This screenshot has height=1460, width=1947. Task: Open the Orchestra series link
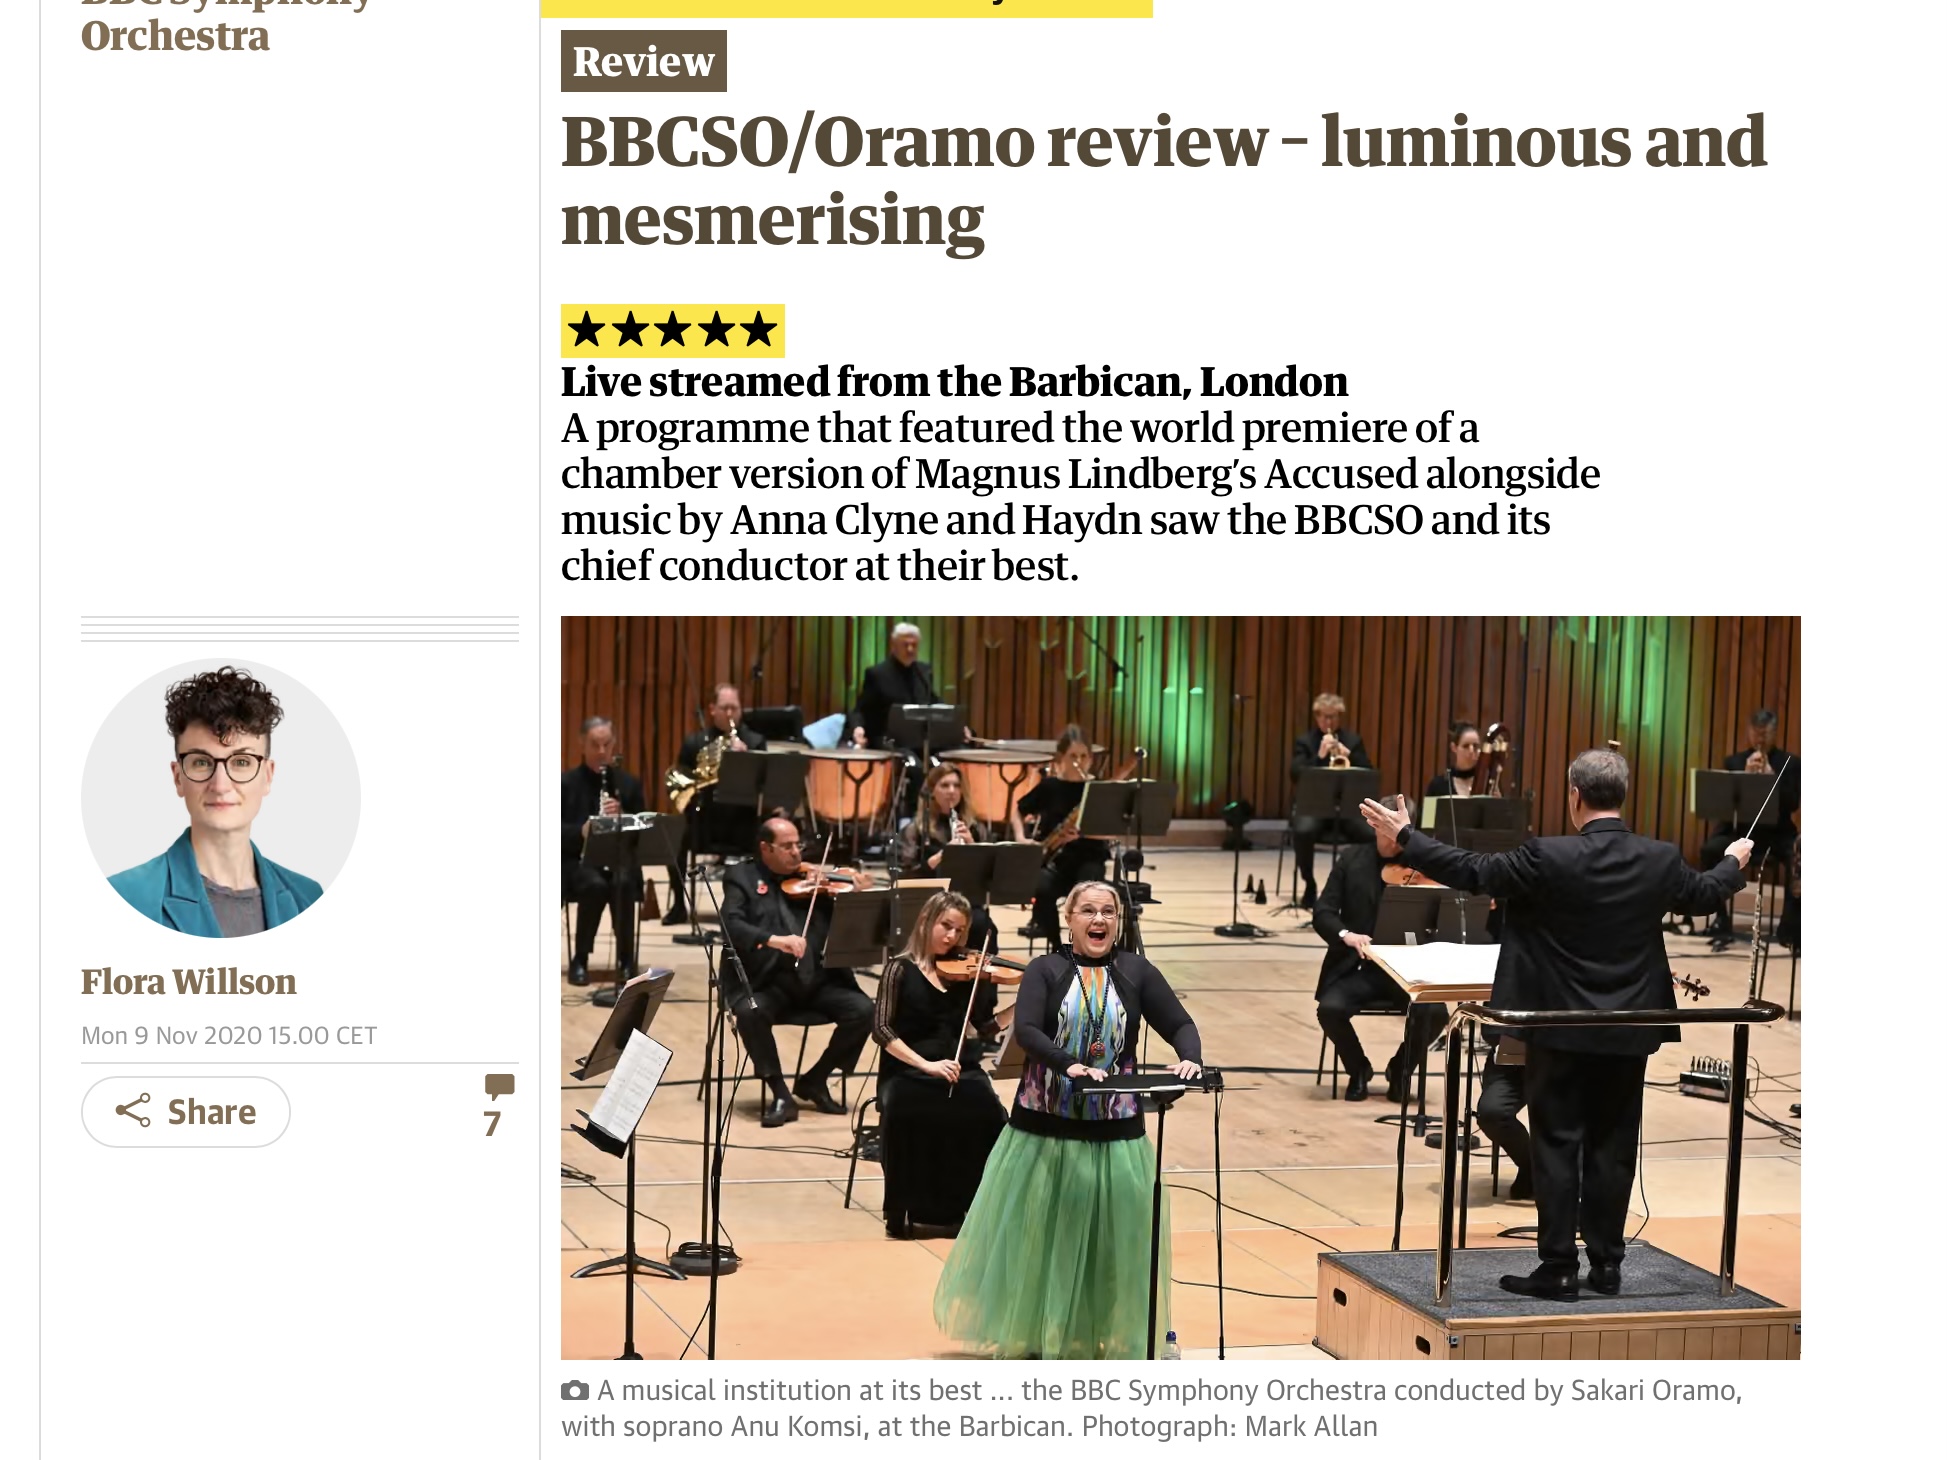pos(175,36)
